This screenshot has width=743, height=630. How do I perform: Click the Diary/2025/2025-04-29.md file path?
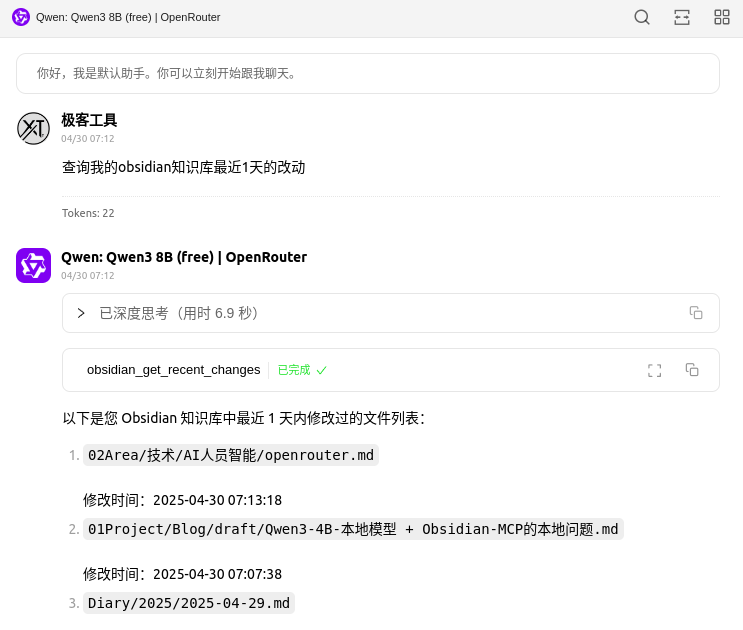click(x=189, y=603)
